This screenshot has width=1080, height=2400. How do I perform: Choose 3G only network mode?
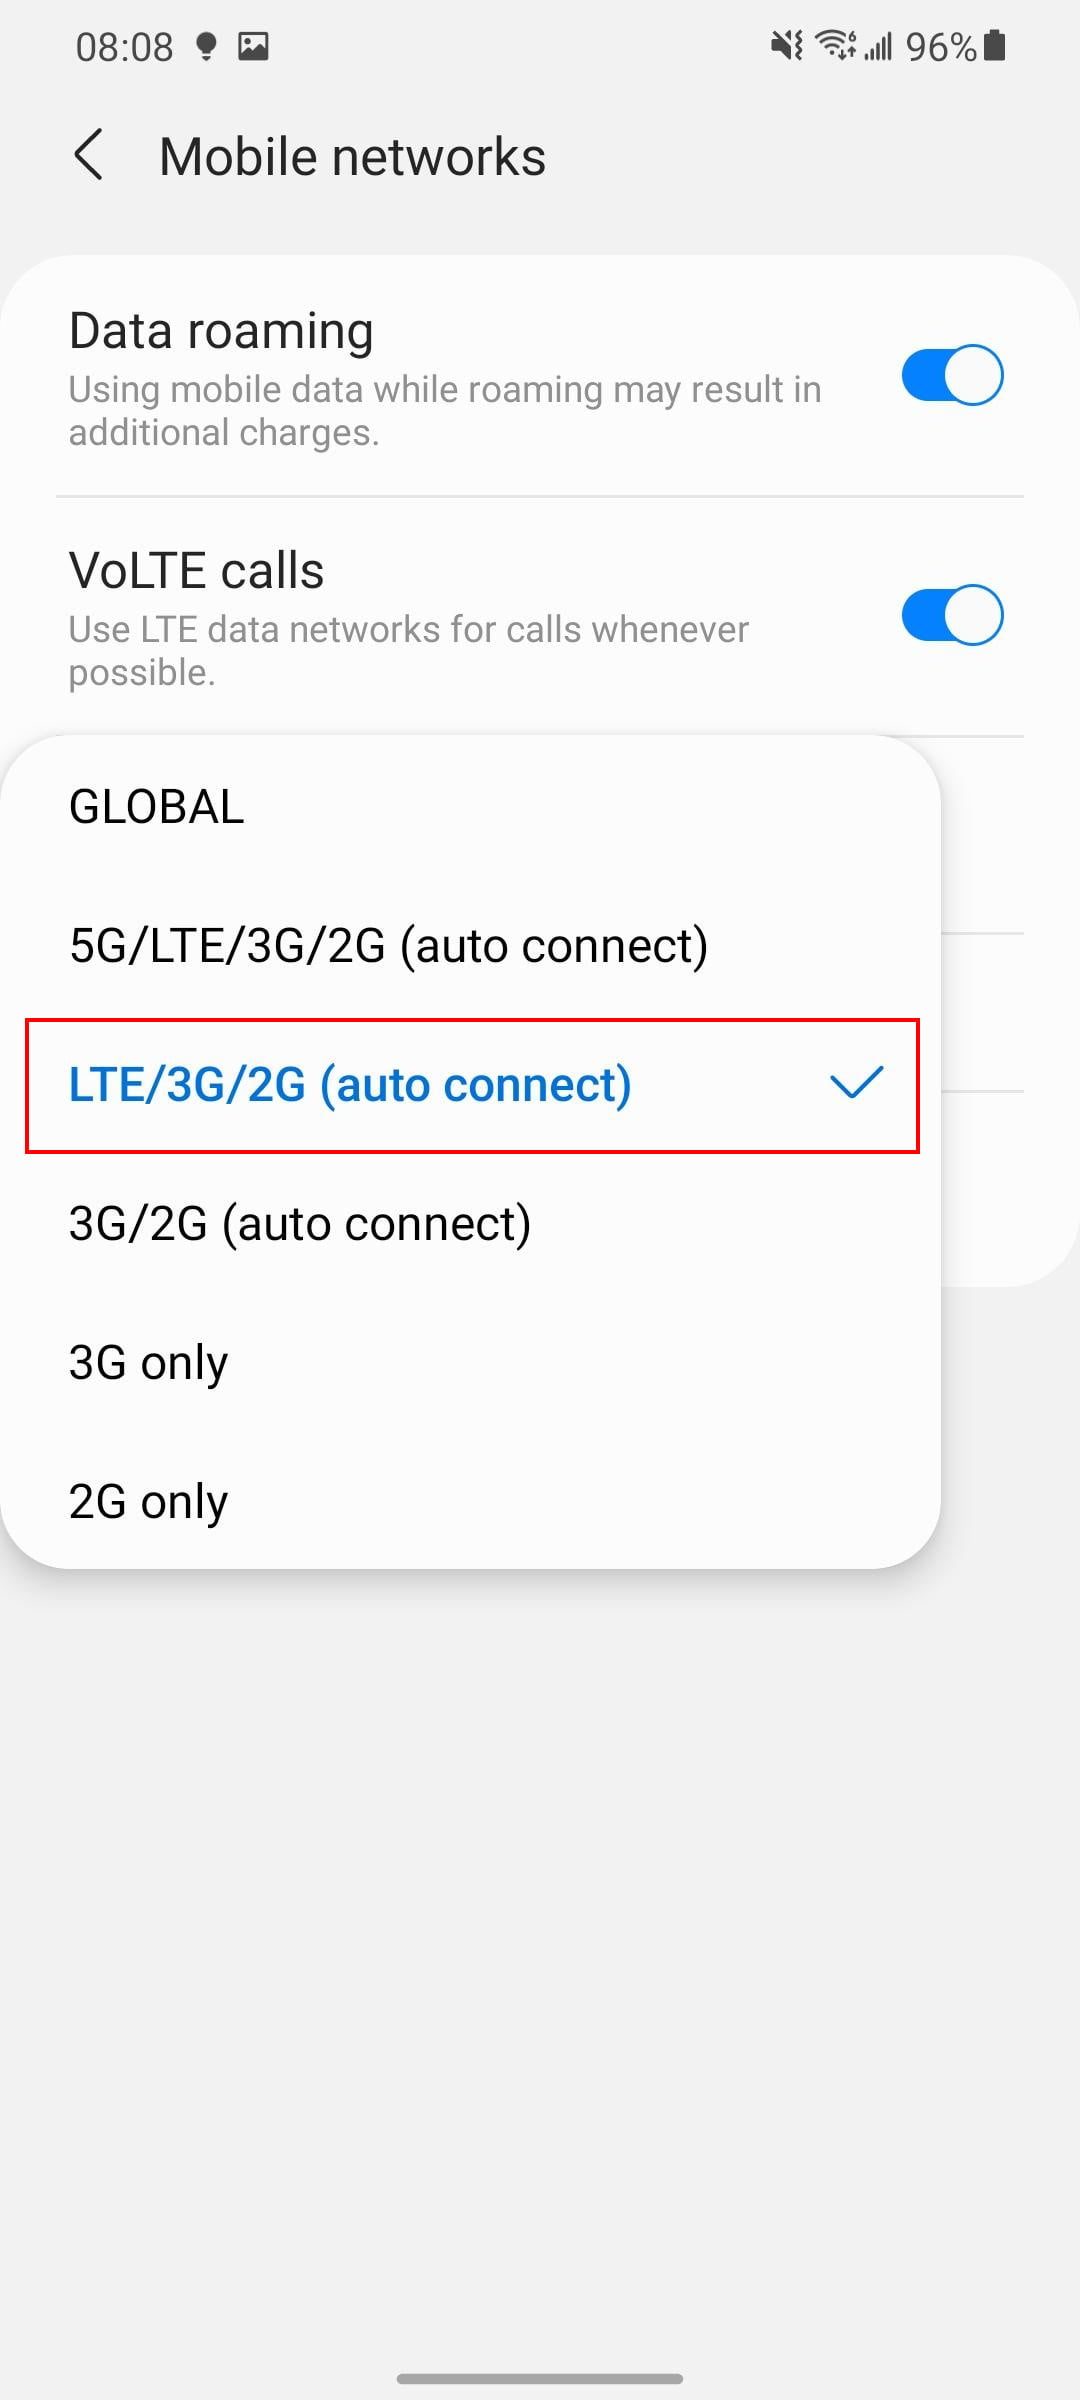pyautogui.click(x=148, y=1363)
